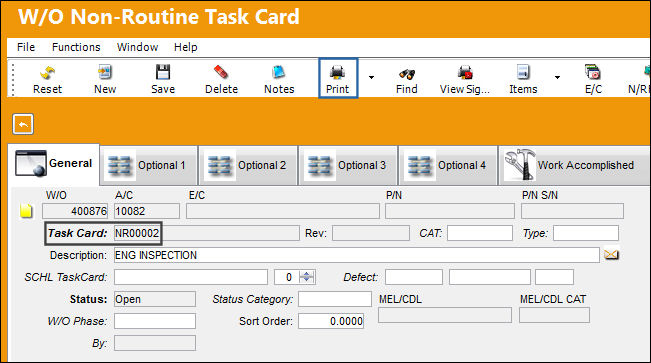Click the Reset toolbar icon
This screenshot has width=651, height=363.
(47, 79)
